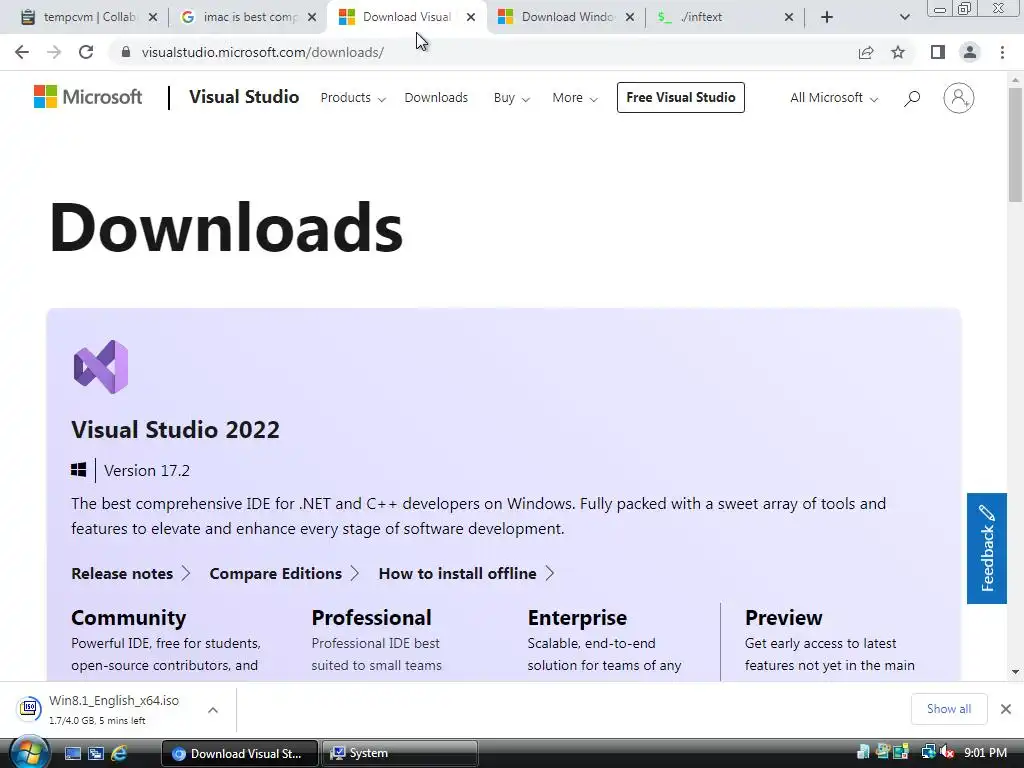
Task: Close the downloads shelf
Action: coord(1006,709)
